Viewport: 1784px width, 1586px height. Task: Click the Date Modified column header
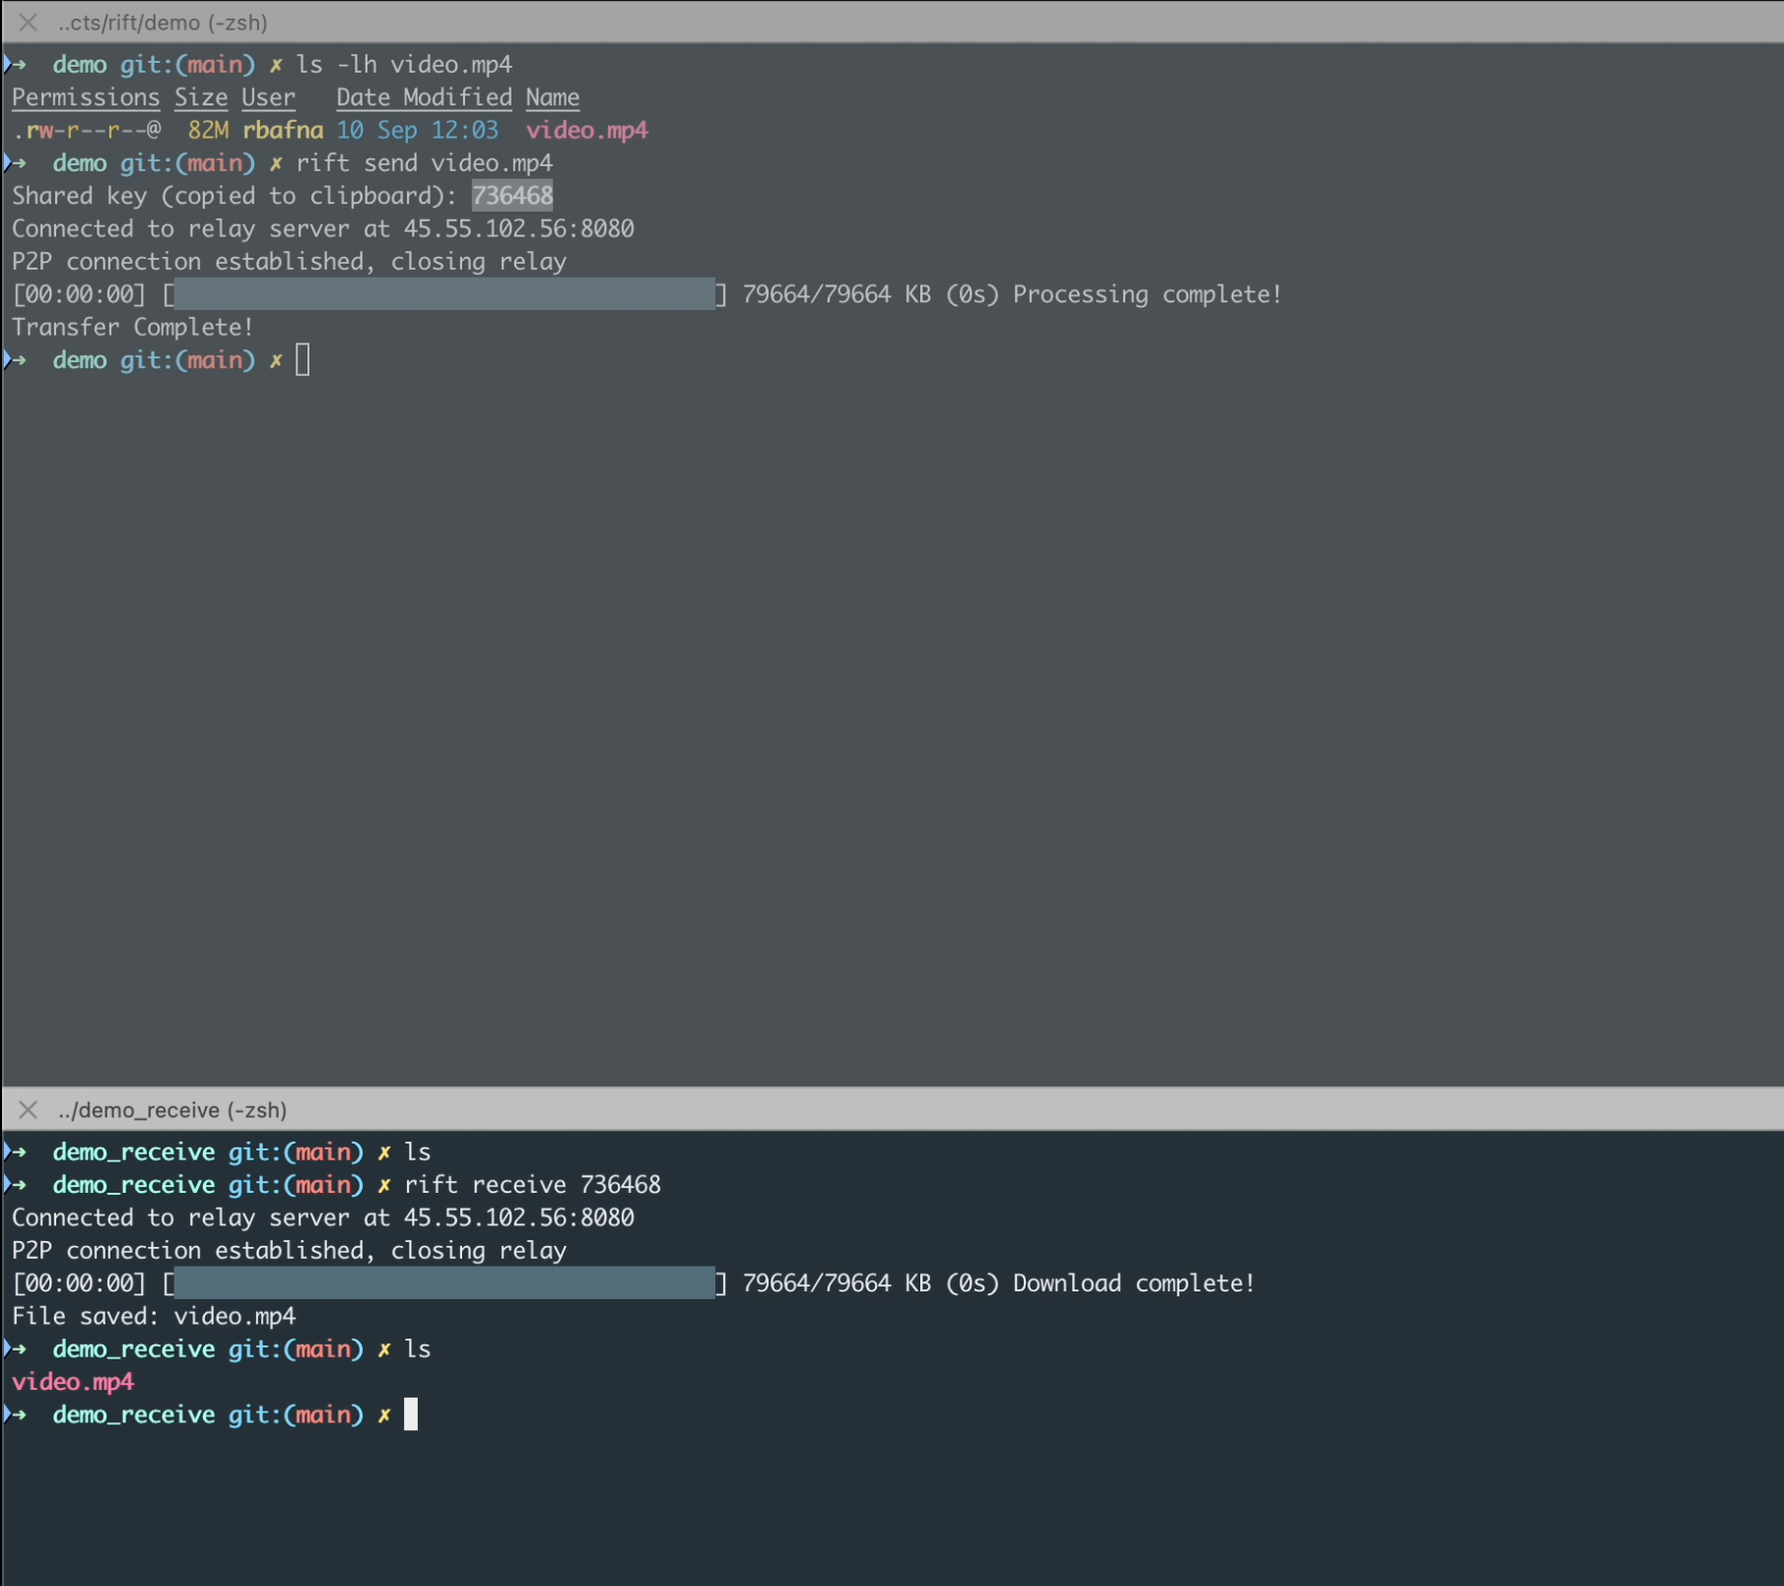(424, 97)
